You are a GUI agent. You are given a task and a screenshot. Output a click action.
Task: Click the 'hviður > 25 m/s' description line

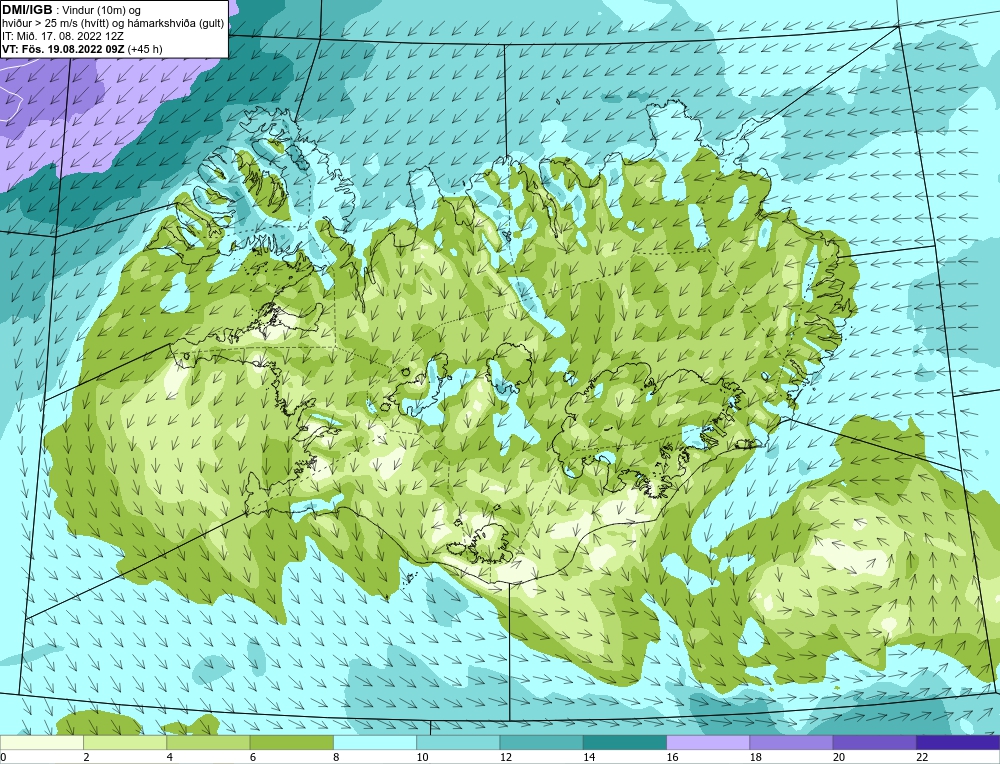point(112,24)
